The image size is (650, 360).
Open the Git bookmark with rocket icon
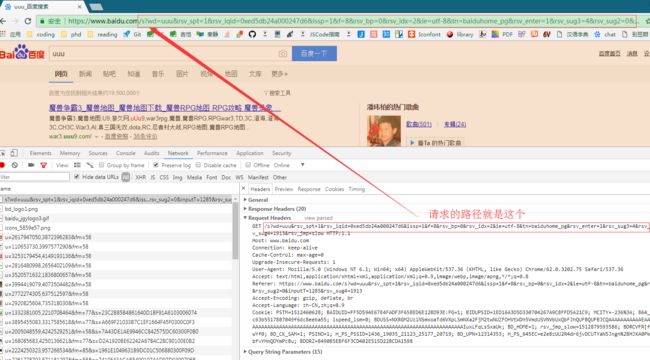[x=132, y=34]
